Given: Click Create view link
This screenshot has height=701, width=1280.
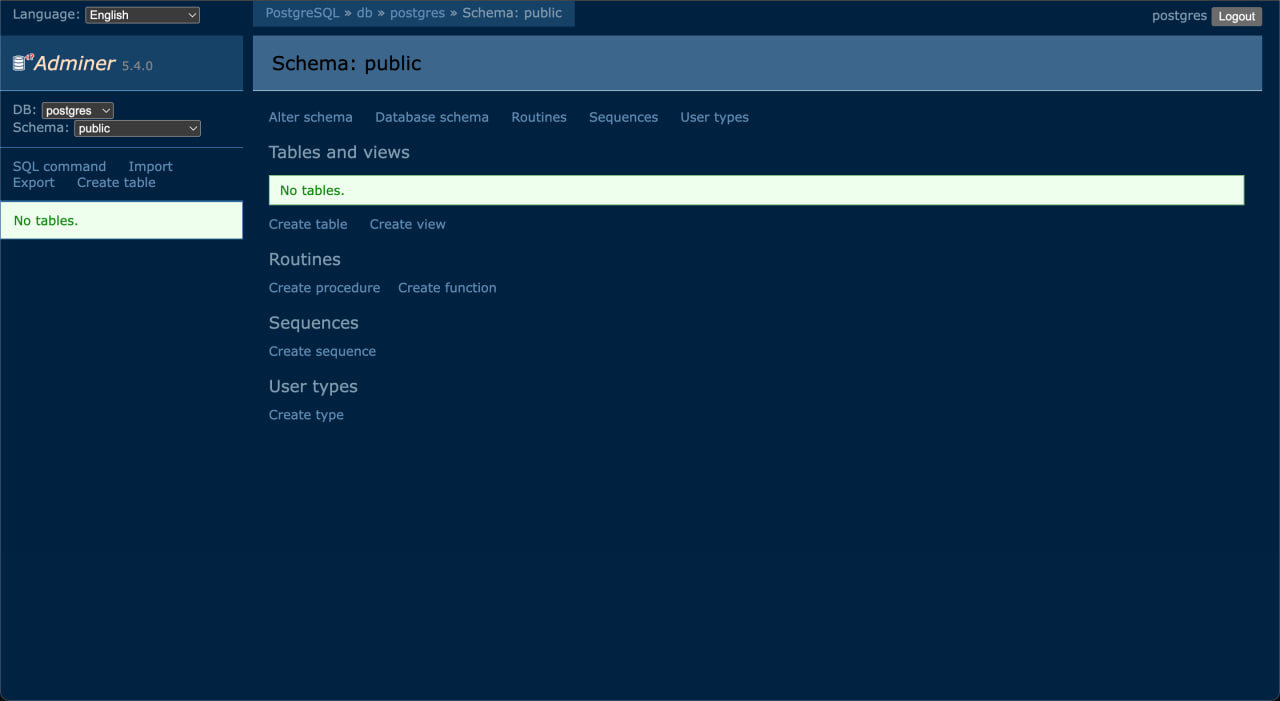Looking at the screenshot, I should [x=407, y=224].
